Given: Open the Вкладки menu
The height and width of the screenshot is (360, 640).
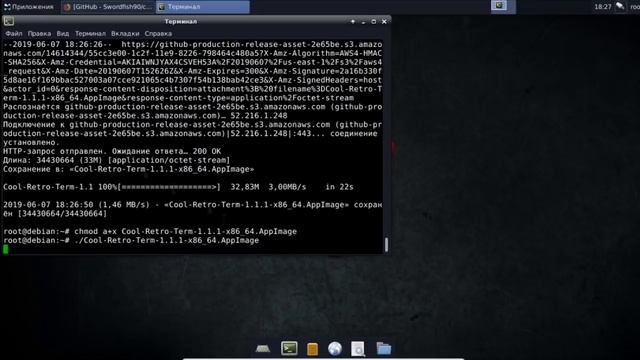Looking at the screenshot, I should pos(125,33).
